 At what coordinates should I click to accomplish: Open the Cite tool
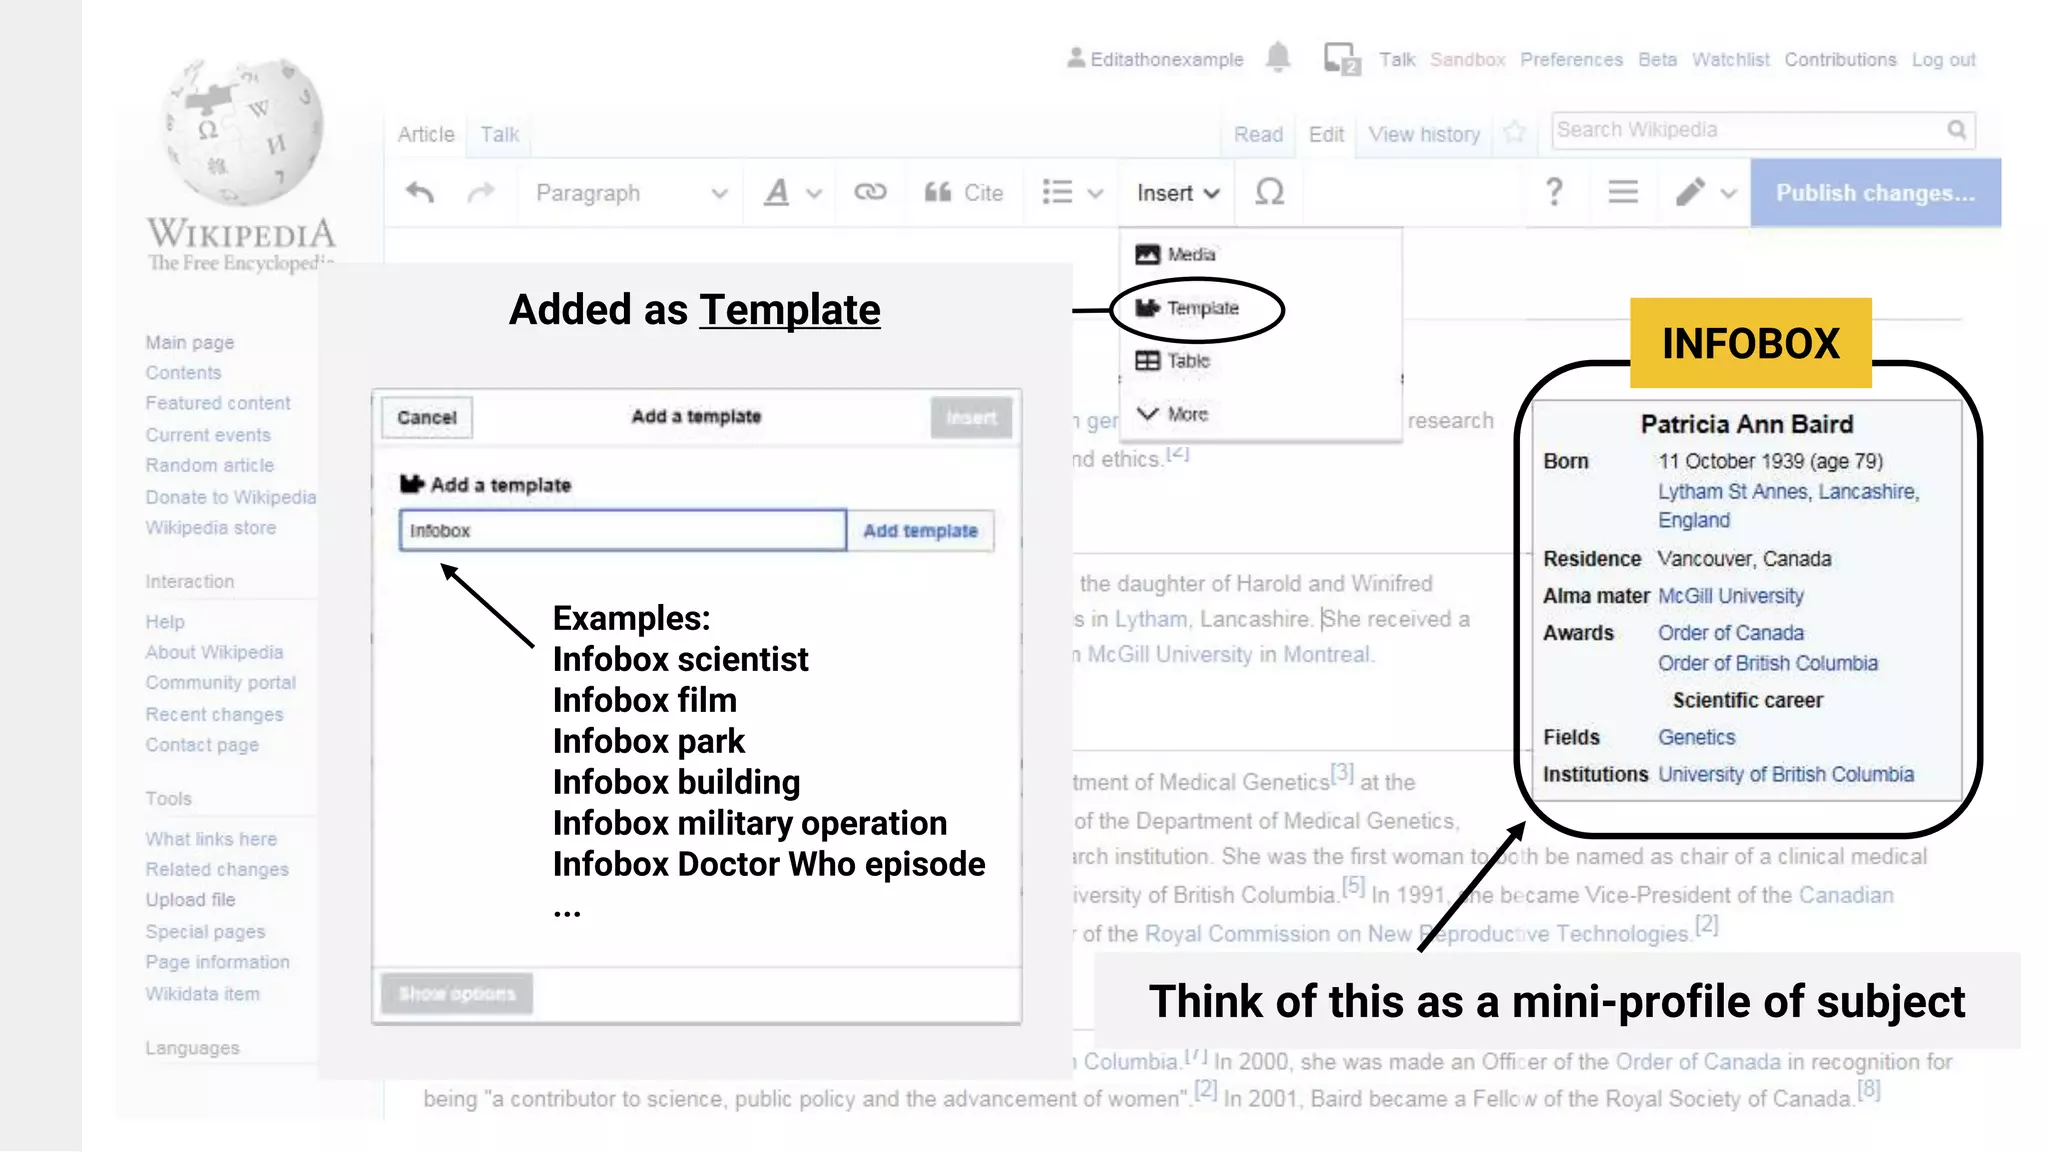tap(964, 192)
